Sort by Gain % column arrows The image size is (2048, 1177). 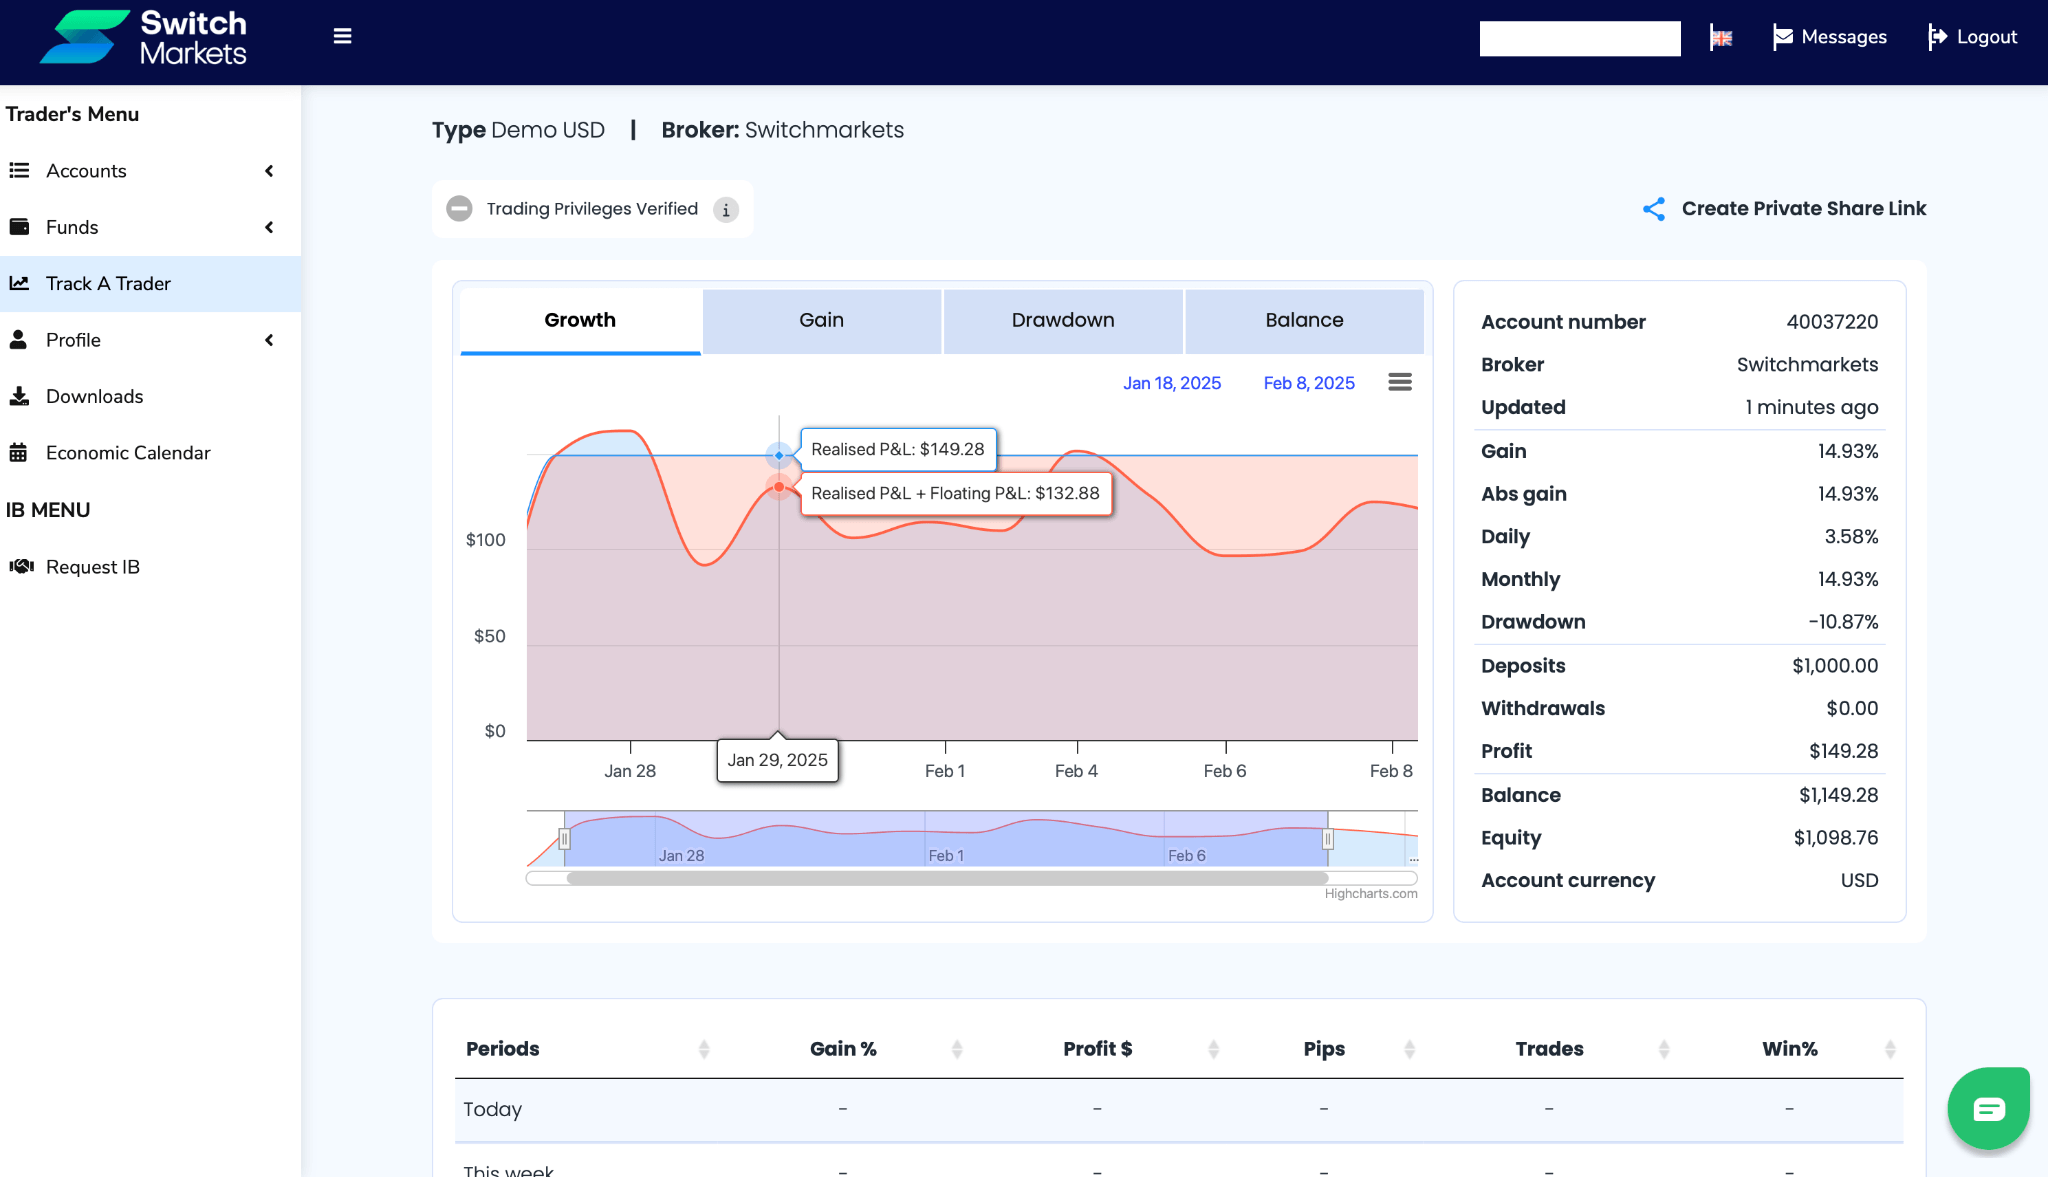957,1049
